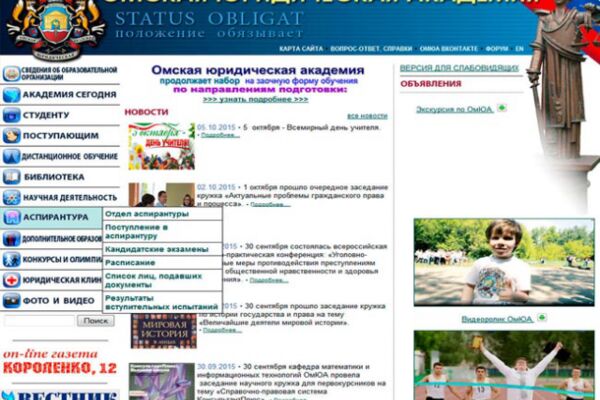Click the Объявления section heading
600x400 pixels.
click(x=431, y=84)
